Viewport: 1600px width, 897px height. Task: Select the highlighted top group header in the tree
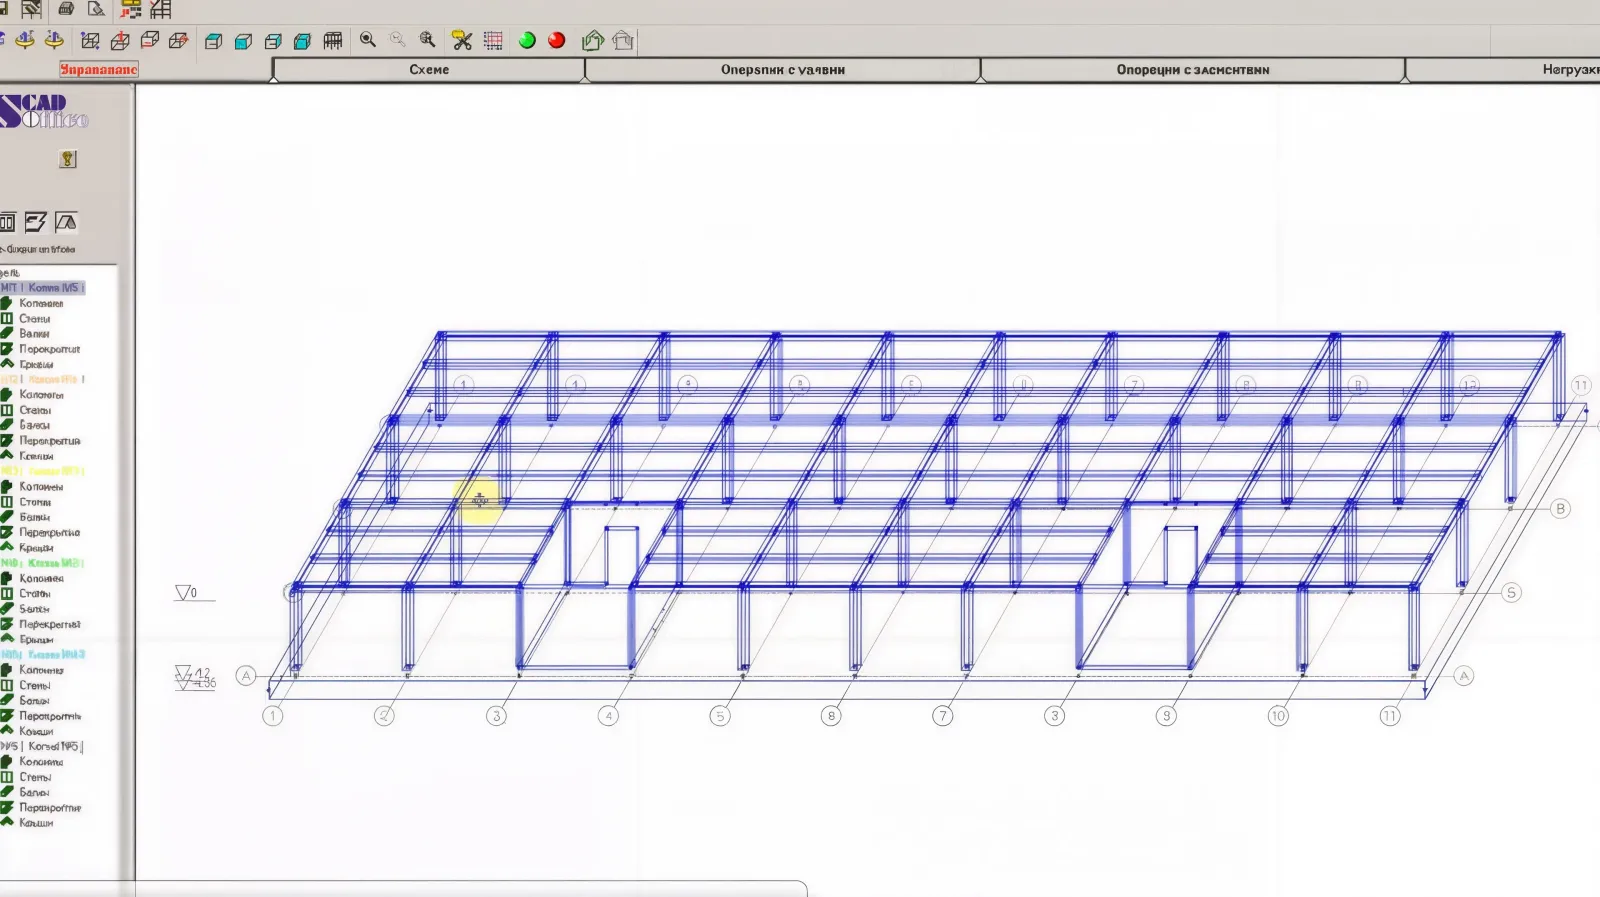click(43, 288)
